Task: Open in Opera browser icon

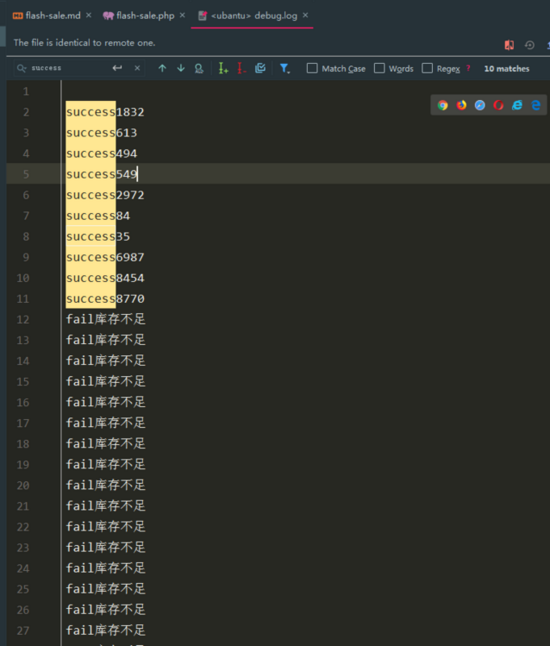Action: [499, 105]
